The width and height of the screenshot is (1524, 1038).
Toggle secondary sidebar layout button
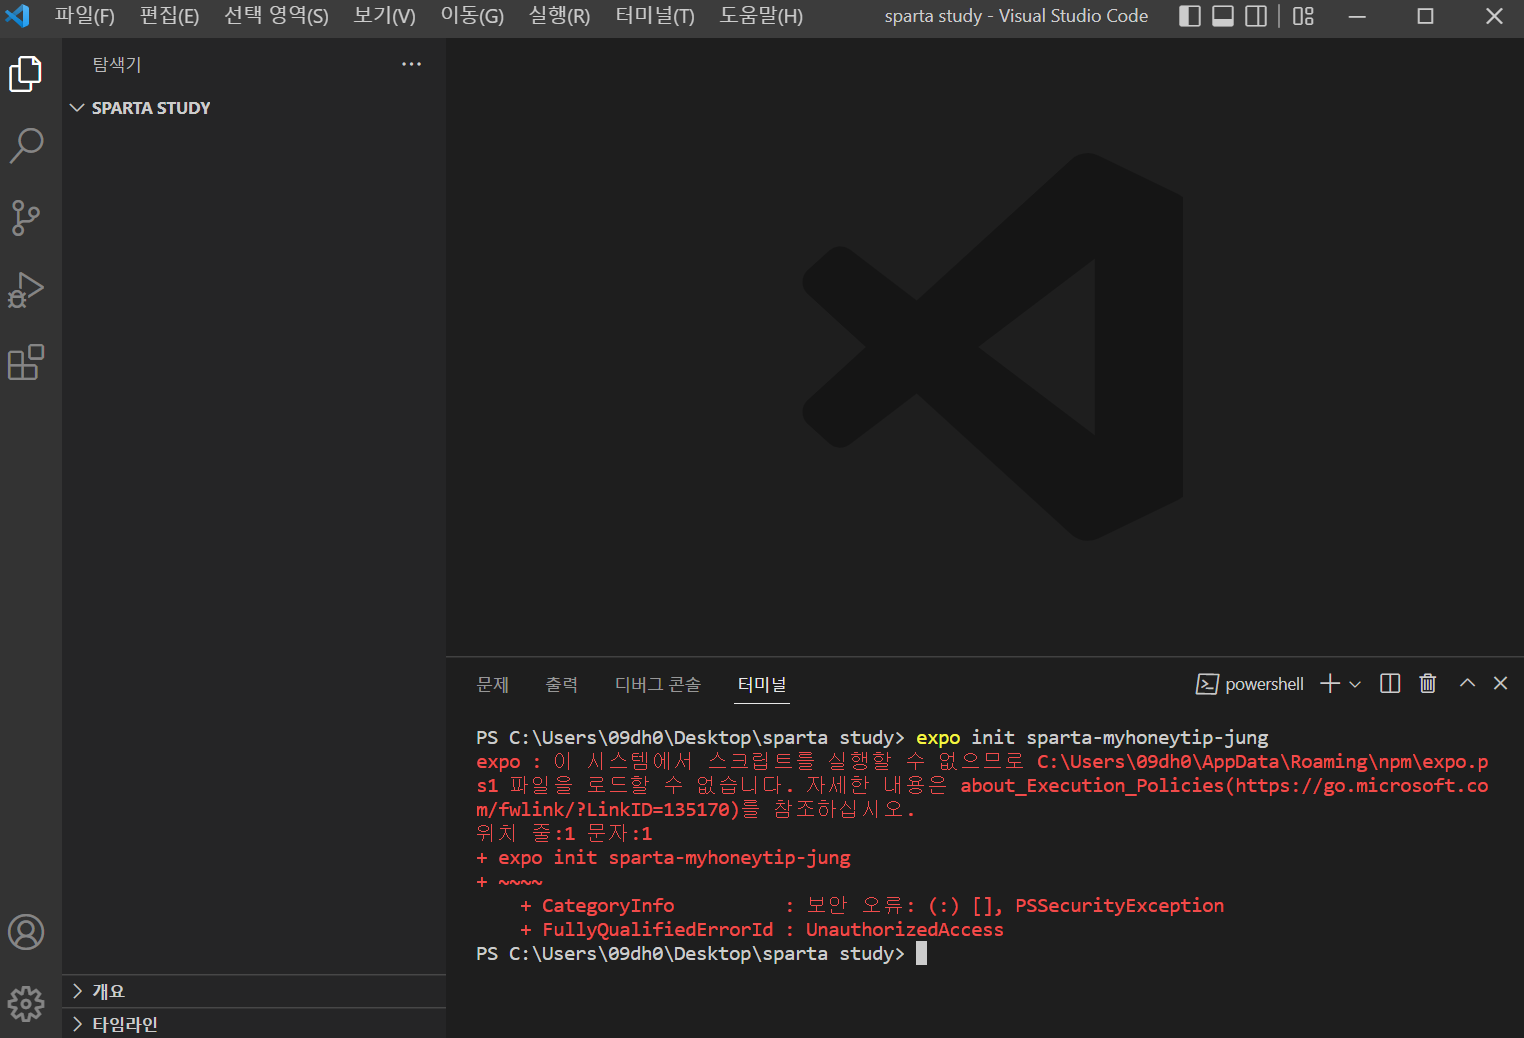click(x=1256, y=16)
